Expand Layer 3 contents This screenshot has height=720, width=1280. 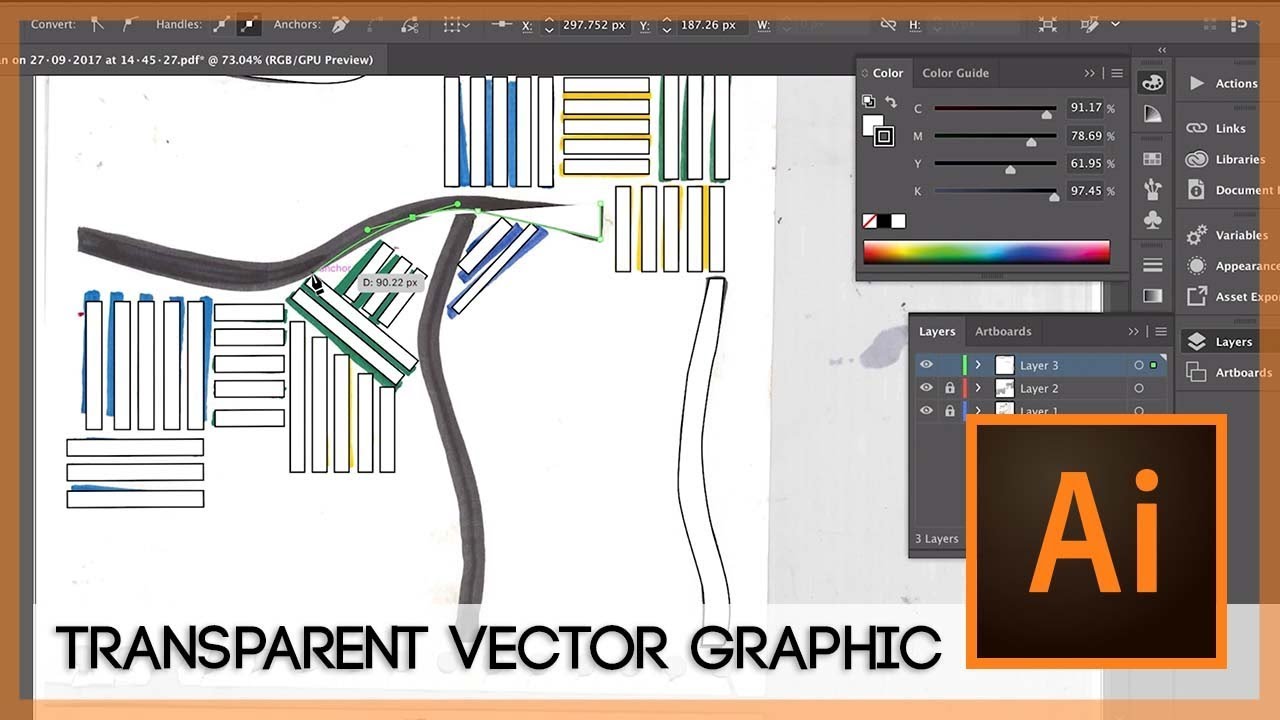(978, 365)
